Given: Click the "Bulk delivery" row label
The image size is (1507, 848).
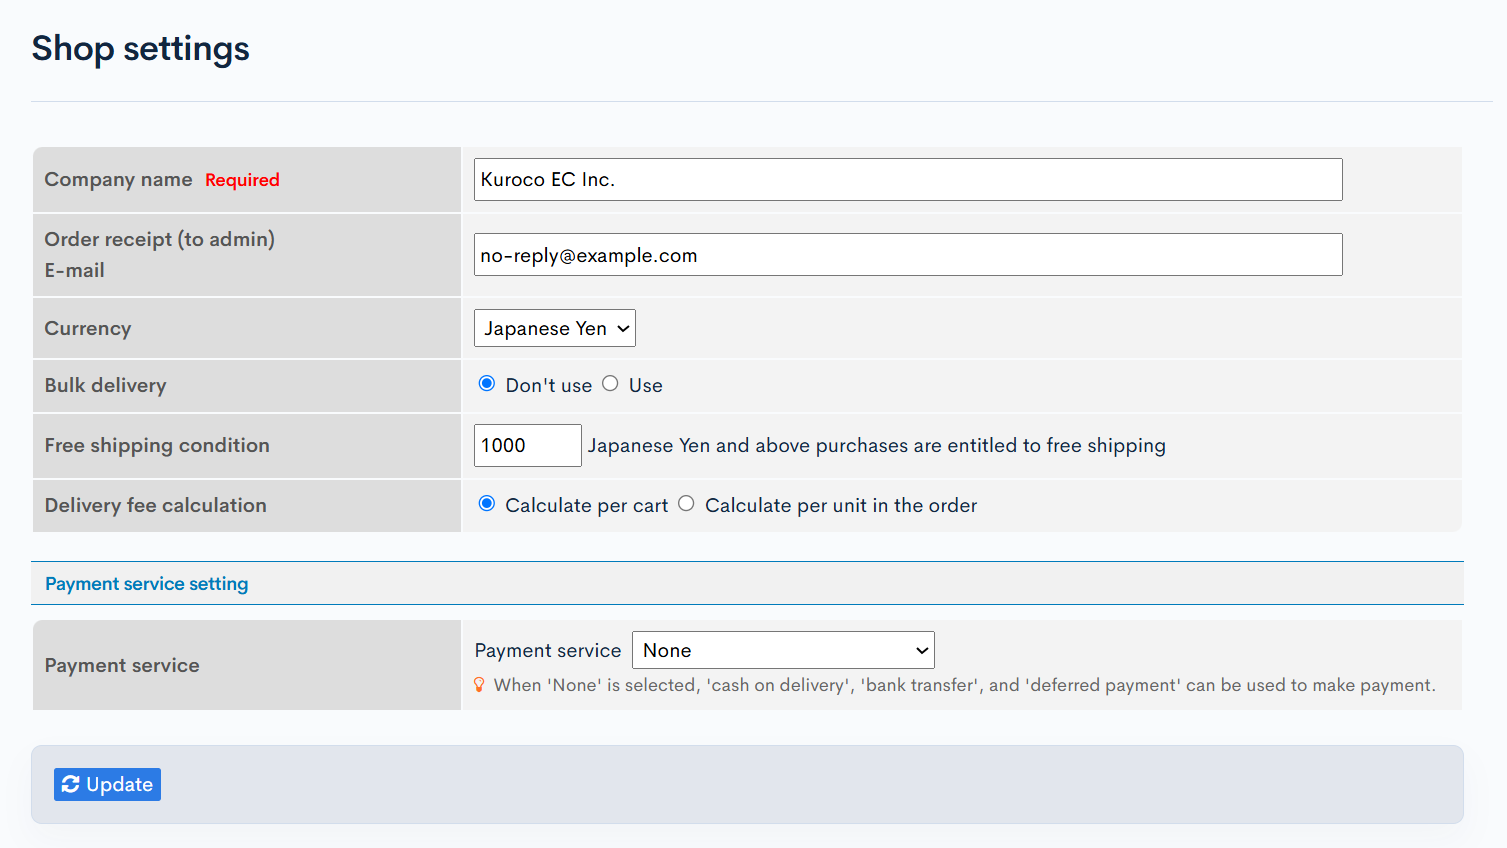Looking at the screenshot, I should [105, 385].
